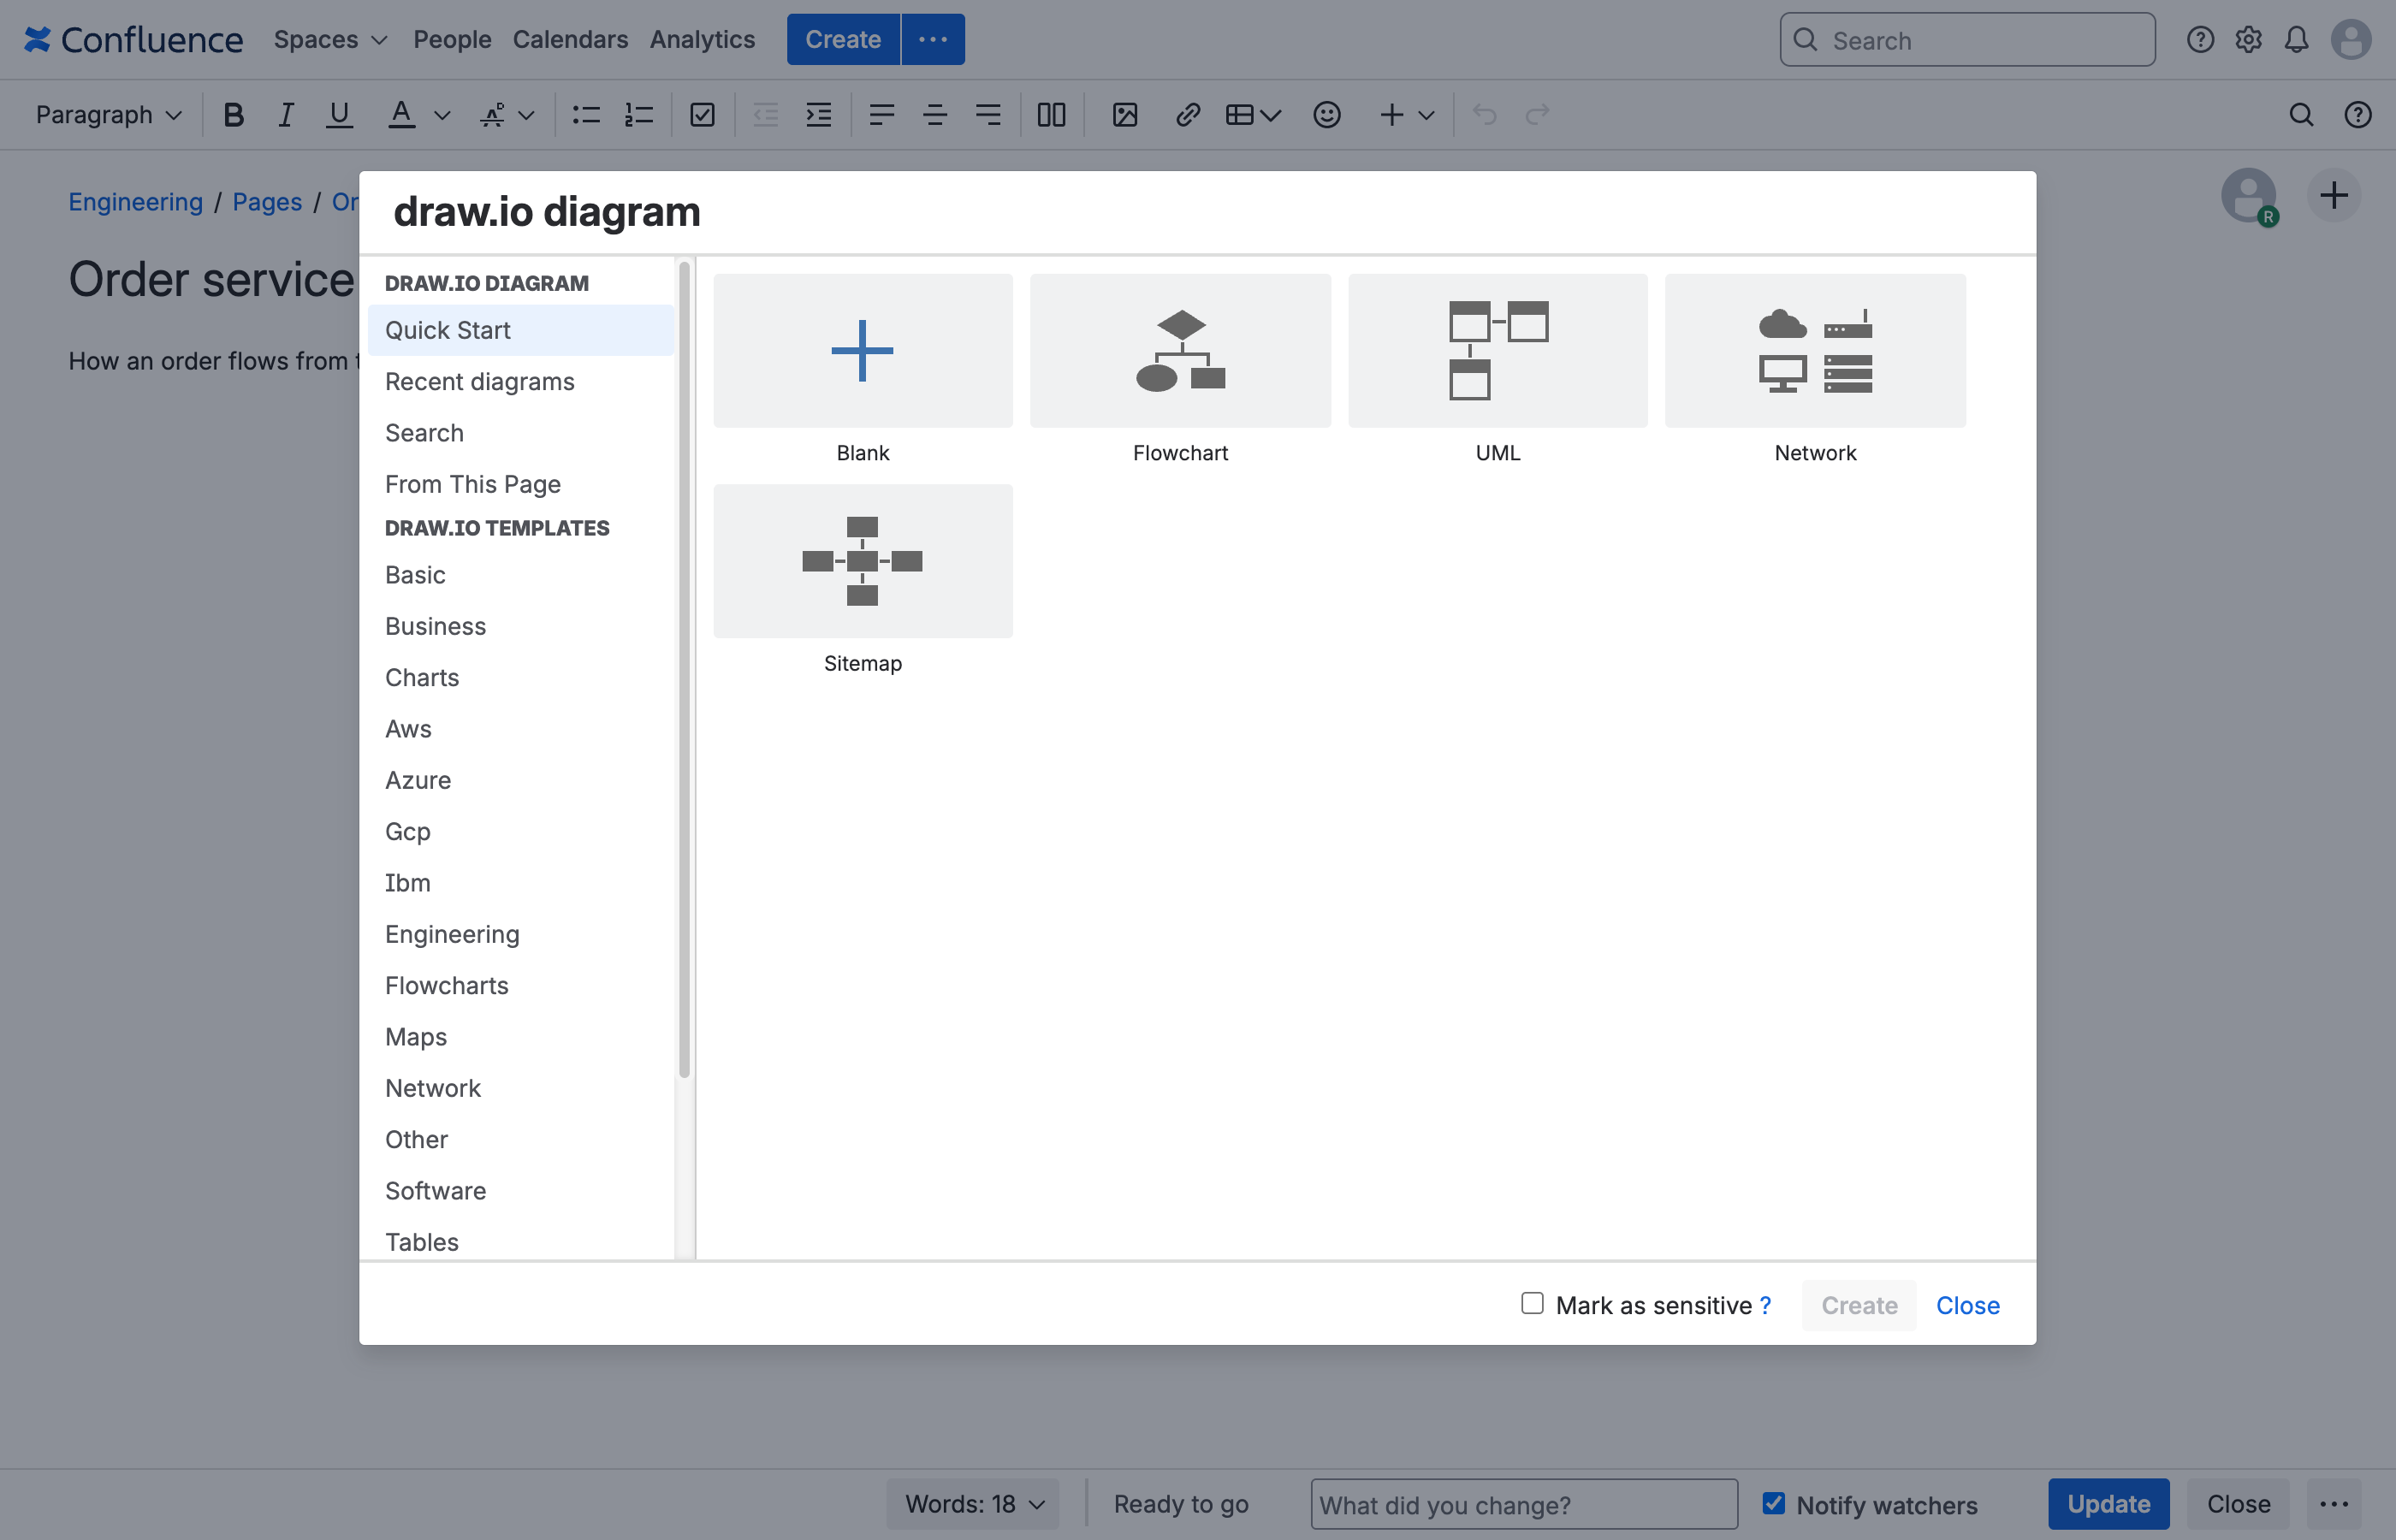Click the Engineering breadcrumb link
The width and height of the screenshot is (2396, 1540).
(x=135, y=202)
